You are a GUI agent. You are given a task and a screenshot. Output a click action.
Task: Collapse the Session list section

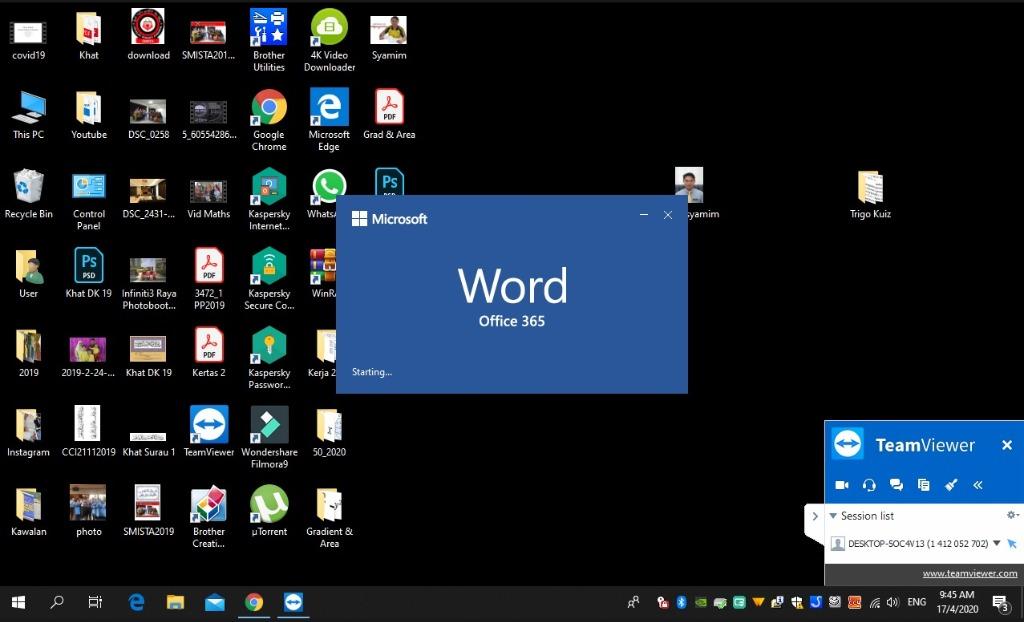[x=833, y=516]
